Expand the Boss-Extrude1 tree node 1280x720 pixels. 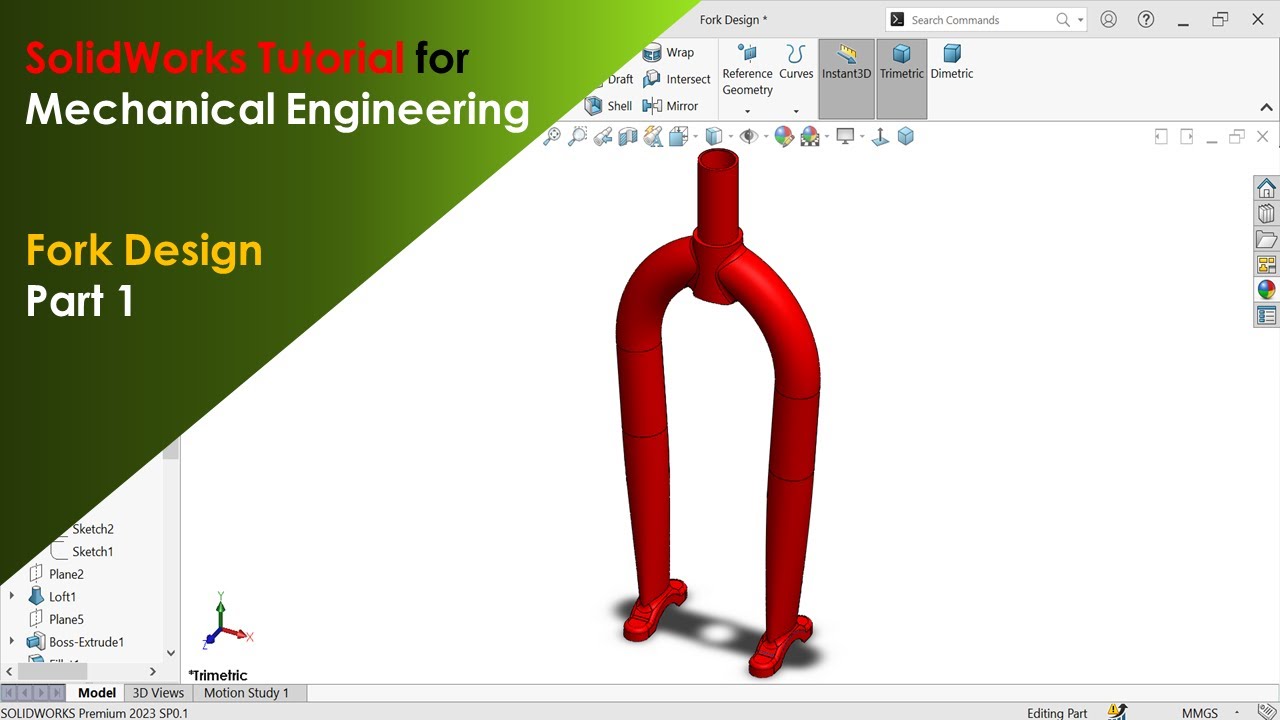point(12,641)
